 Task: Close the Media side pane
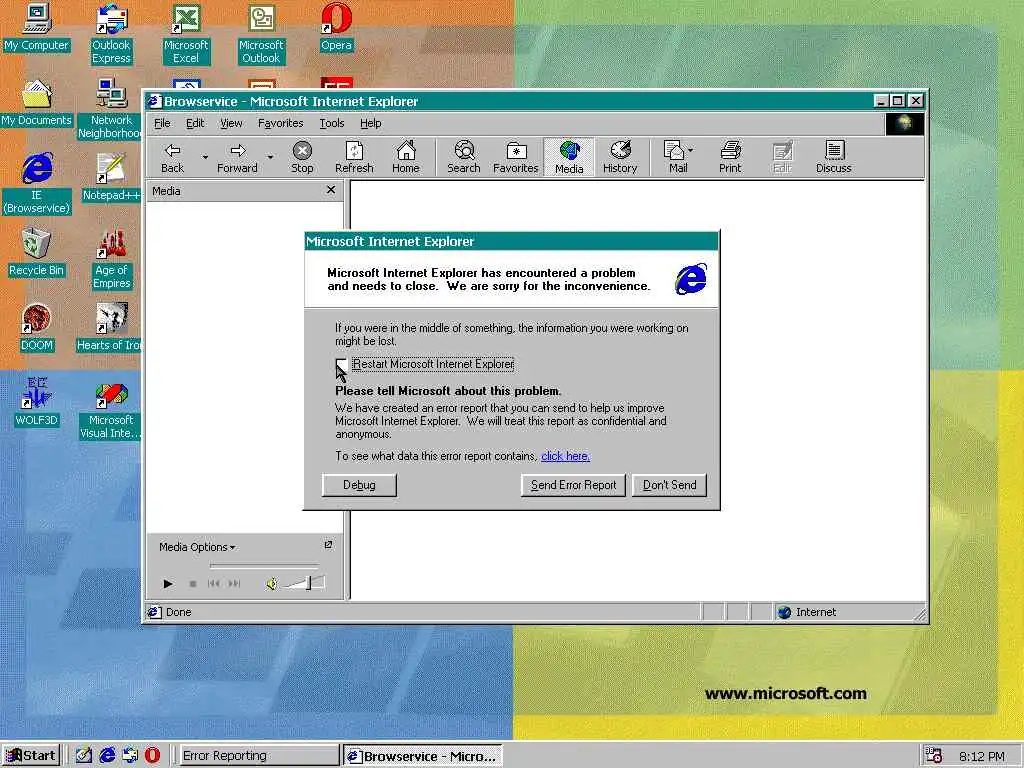[331, 190]
